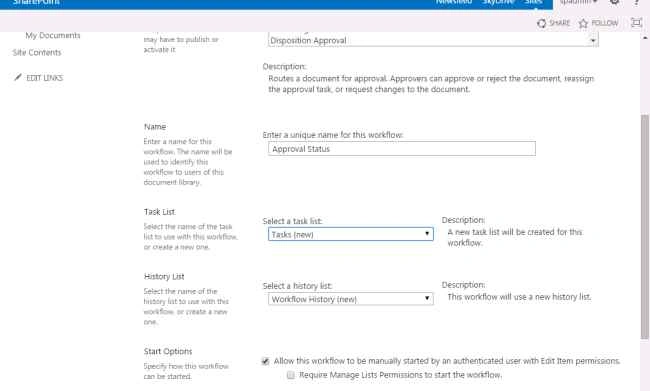The image size is (650, 391).
Task: Check Require Manage Lists Permissions option
Action: (291, 375)
